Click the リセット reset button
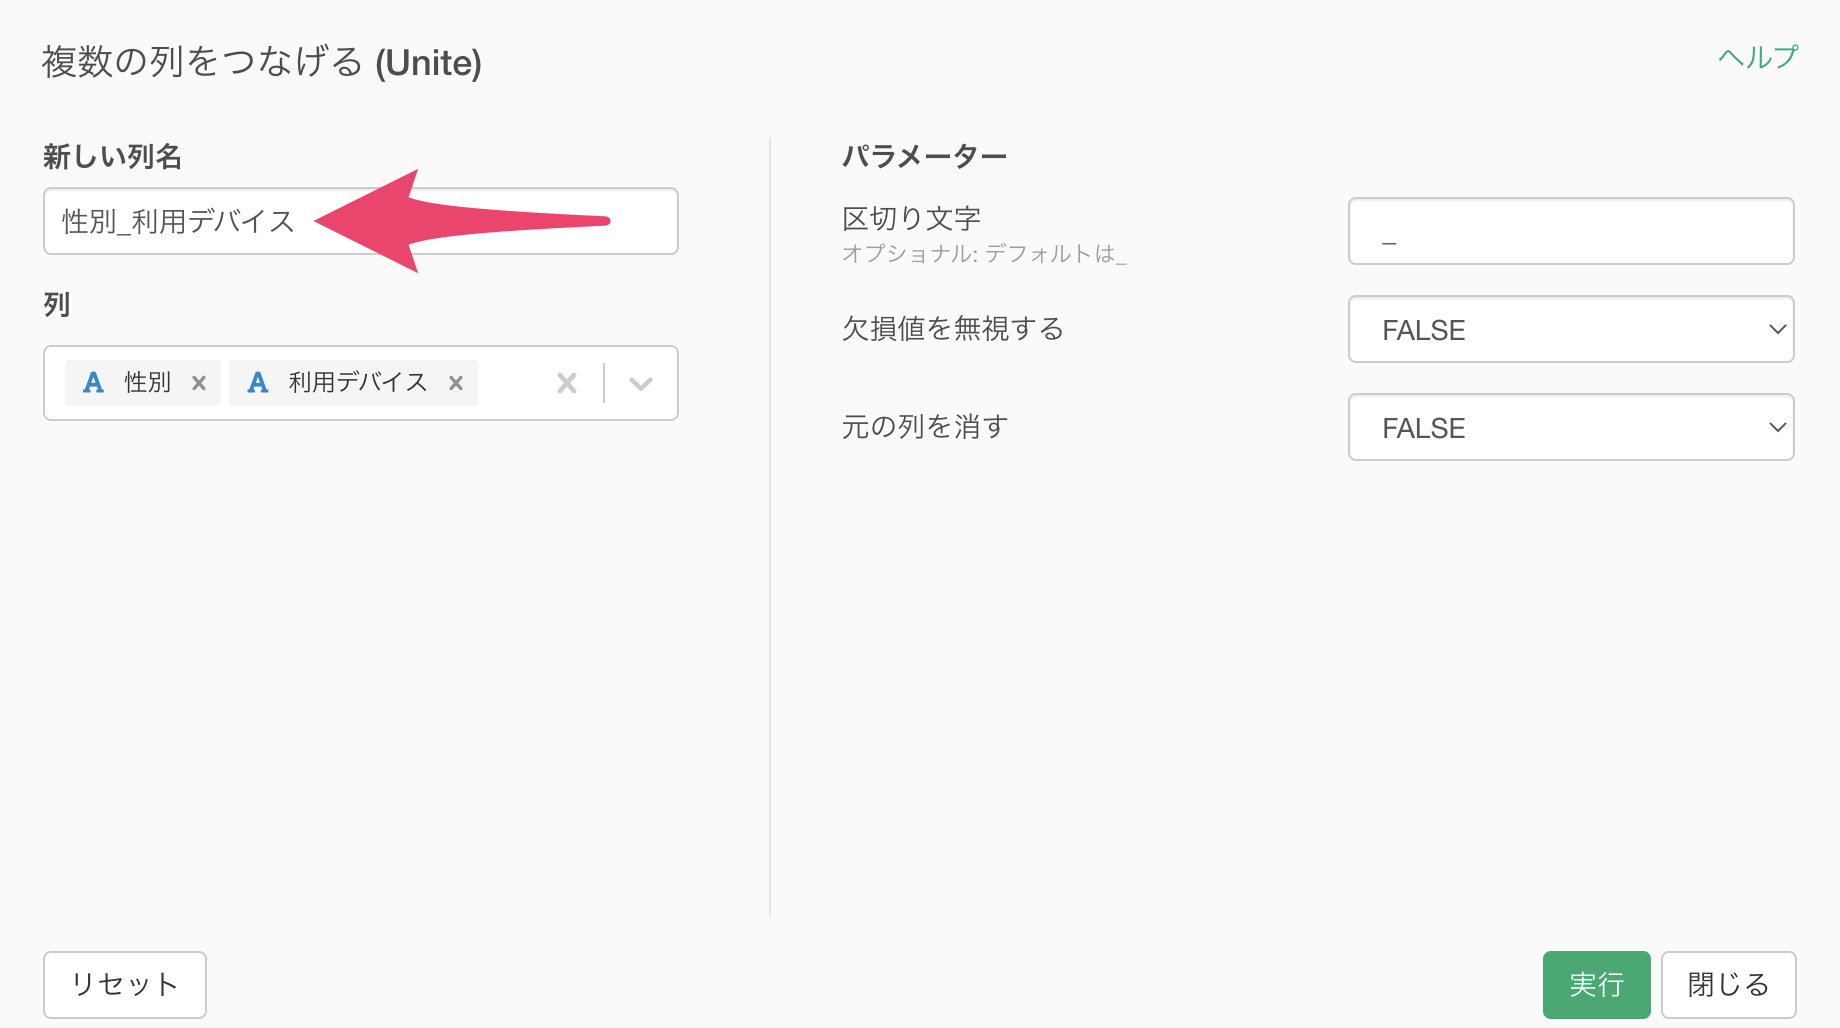The image size is (1840, 1028). (125, 985)
